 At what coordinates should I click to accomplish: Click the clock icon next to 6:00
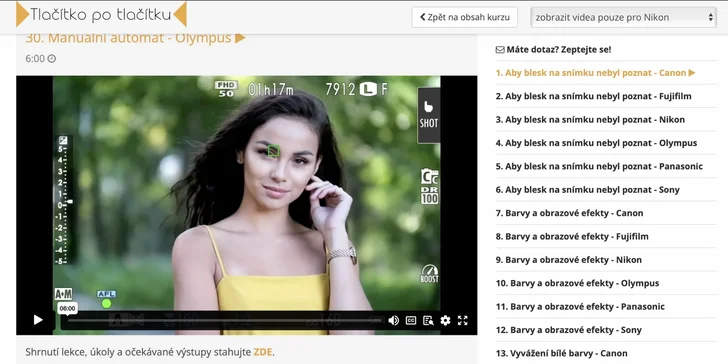click(52, 58)
